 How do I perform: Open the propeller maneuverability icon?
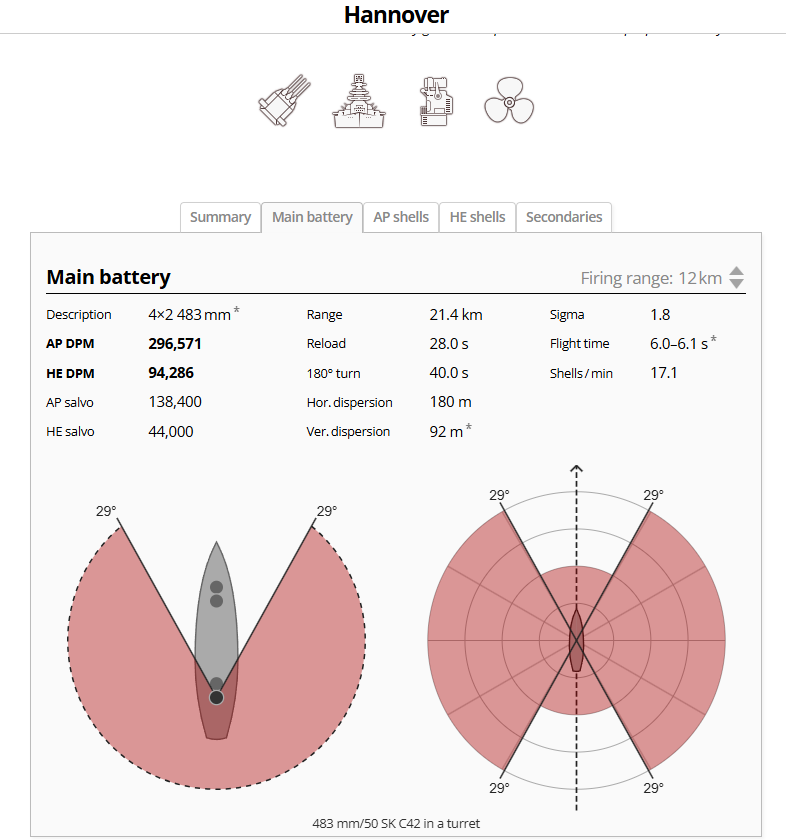tap(509, 100)
